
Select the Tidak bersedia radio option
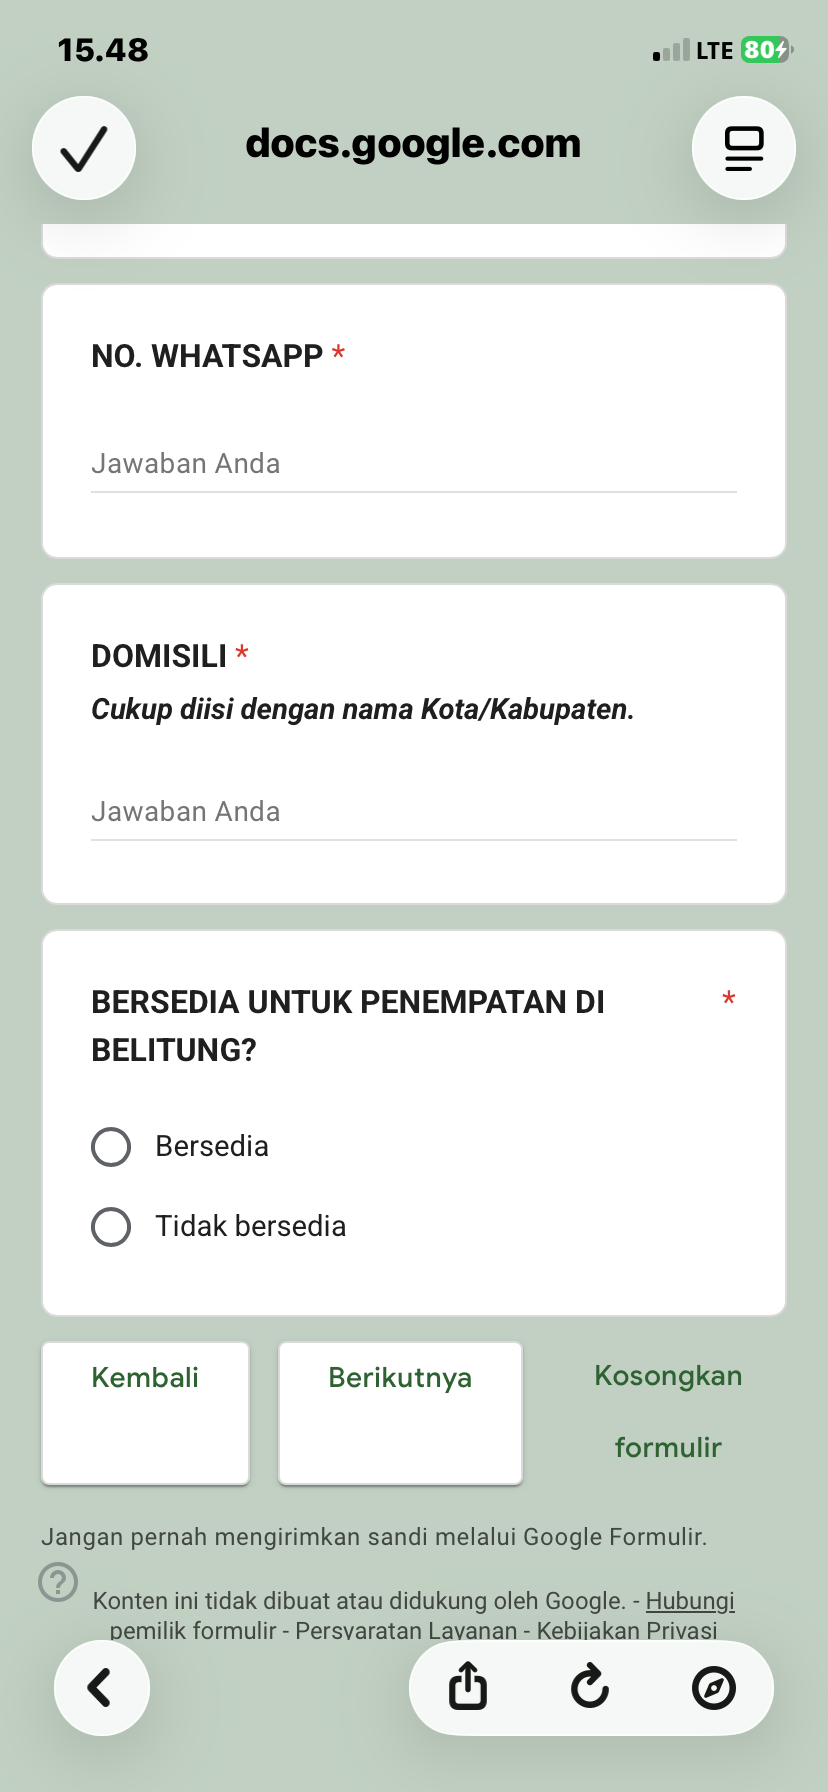point(111,1227)
